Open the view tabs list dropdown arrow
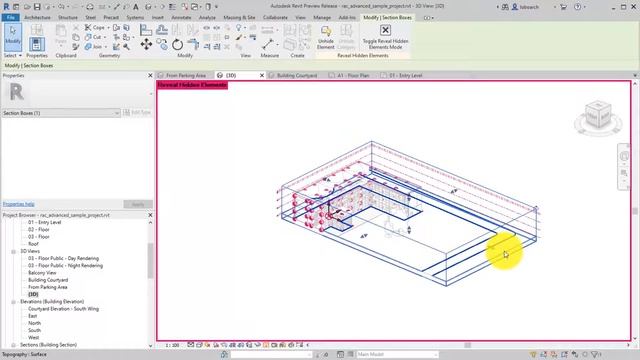This screenshot has width=640, height=360. [635, 76]
